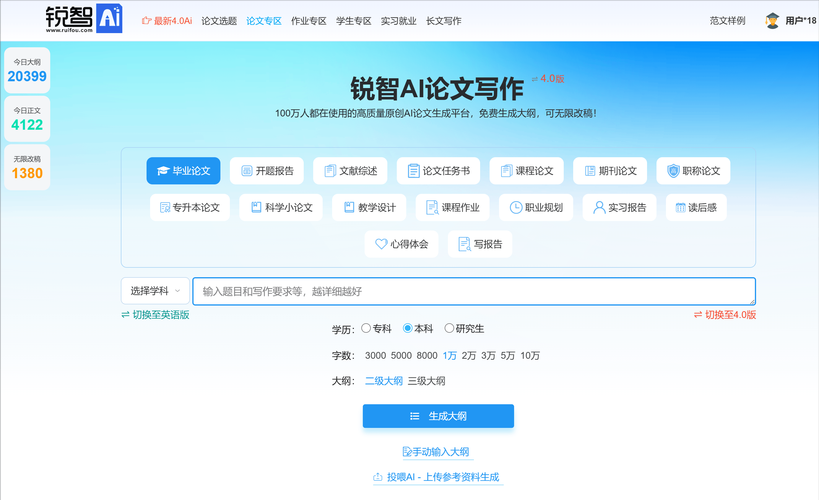Set word count to 8000
The height and width of the screenshot is (500, 819).
click(x=427, y=356)
